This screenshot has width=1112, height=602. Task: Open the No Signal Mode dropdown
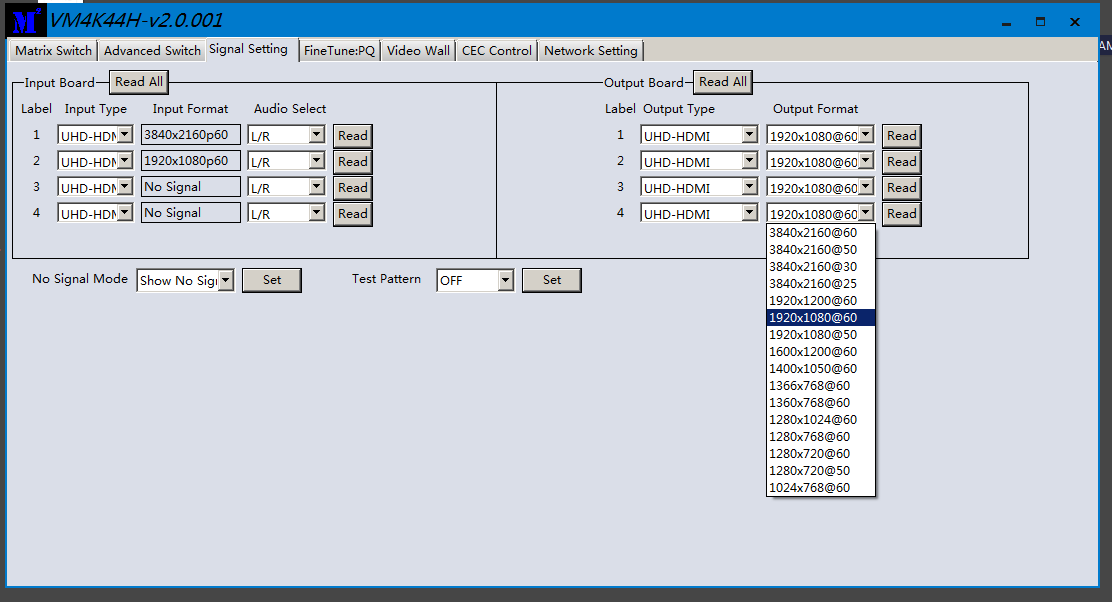(225, 281)
